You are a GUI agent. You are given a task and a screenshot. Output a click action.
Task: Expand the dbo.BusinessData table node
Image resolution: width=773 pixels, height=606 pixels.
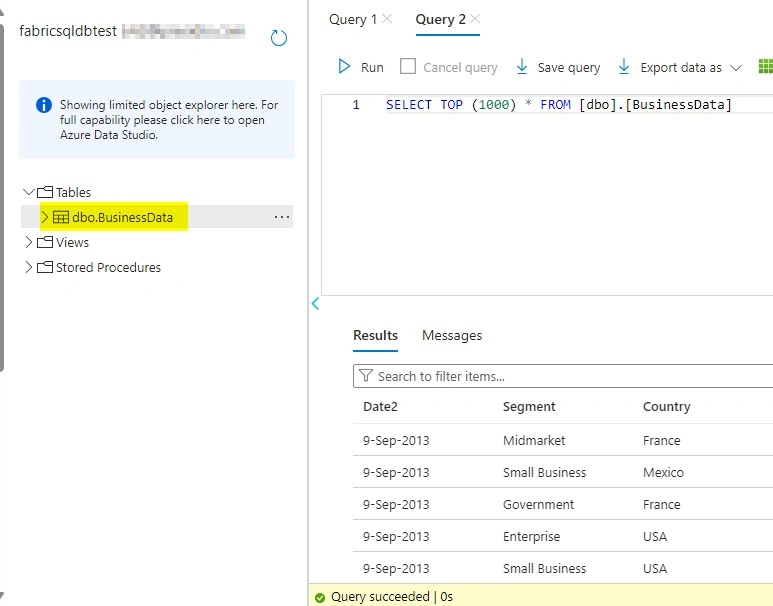coord(45,217)
